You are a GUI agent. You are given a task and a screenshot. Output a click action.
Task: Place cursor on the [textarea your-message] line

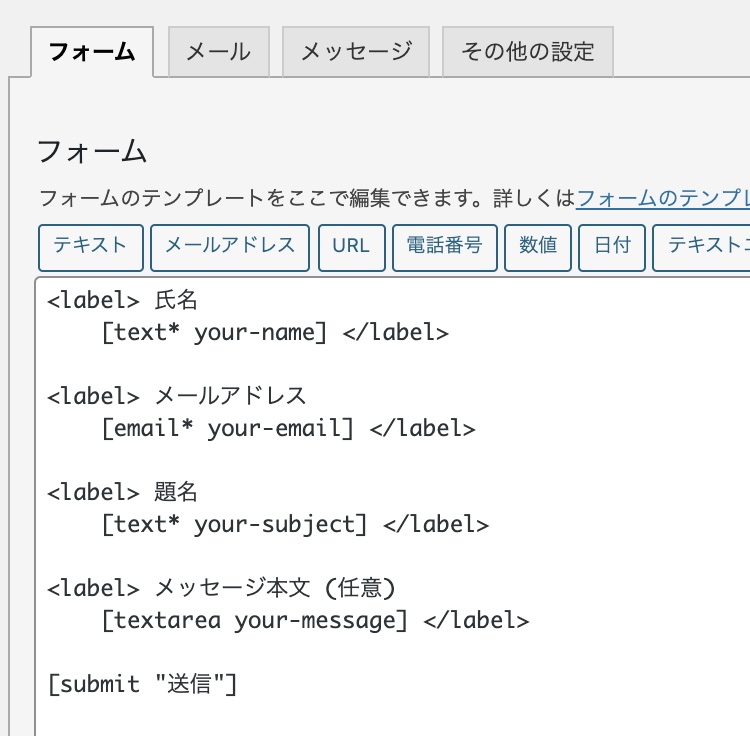point(255,620)
